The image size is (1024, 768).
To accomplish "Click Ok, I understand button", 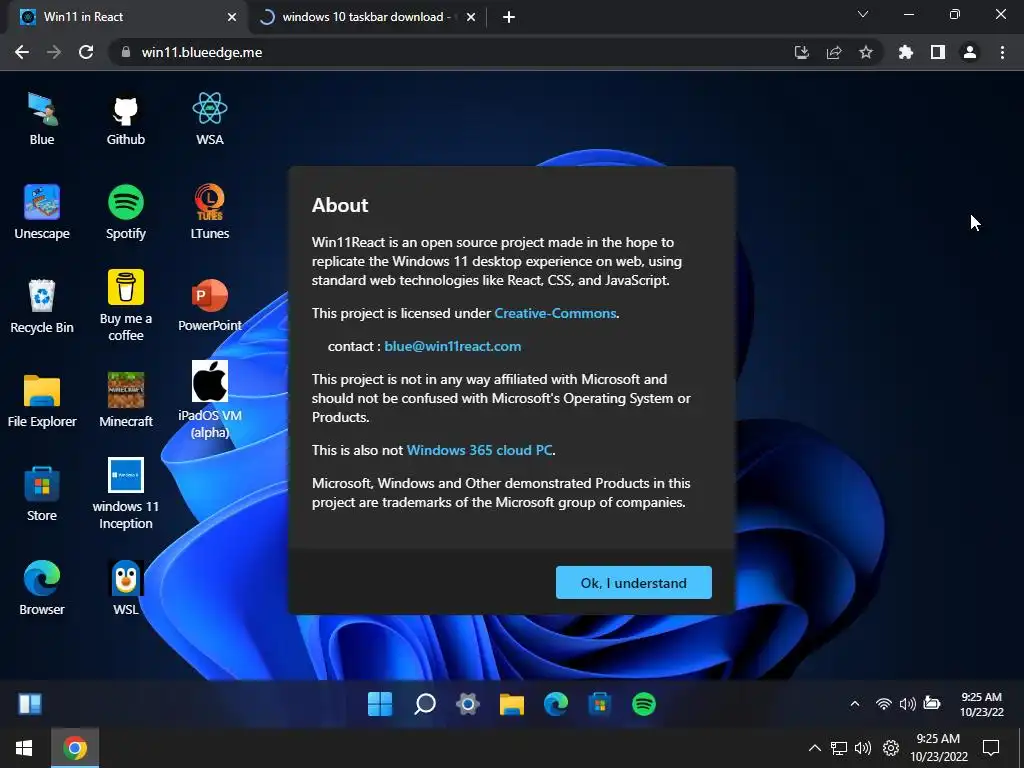I will point(633,583).
